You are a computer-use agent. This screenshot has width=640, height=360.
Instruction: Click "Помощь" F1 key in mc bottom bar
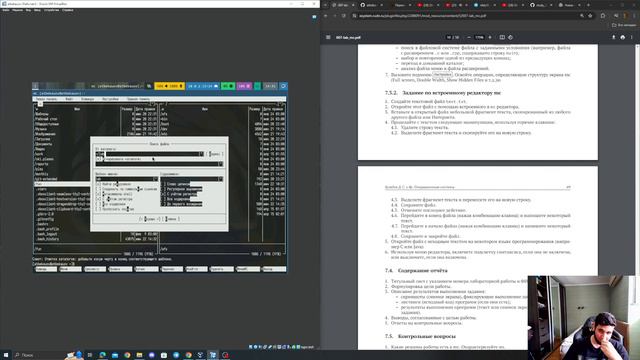[45, 269]
